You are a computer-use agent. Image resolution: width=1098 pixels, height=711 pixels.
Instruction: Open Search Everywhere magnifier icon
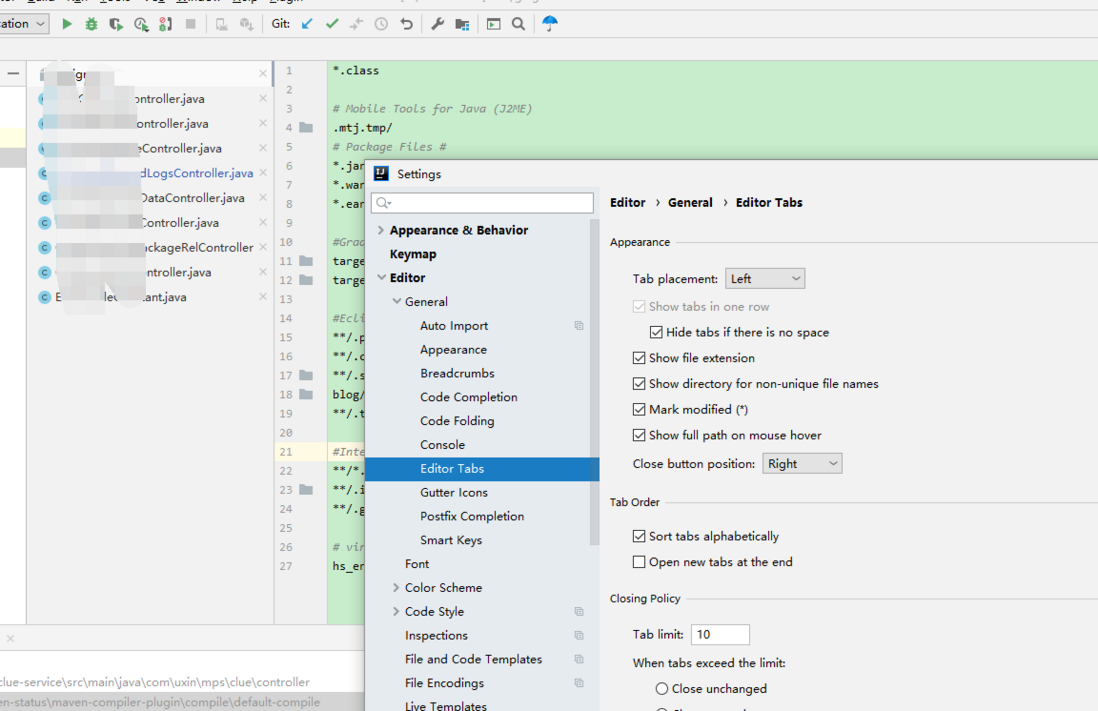point(518,24)
